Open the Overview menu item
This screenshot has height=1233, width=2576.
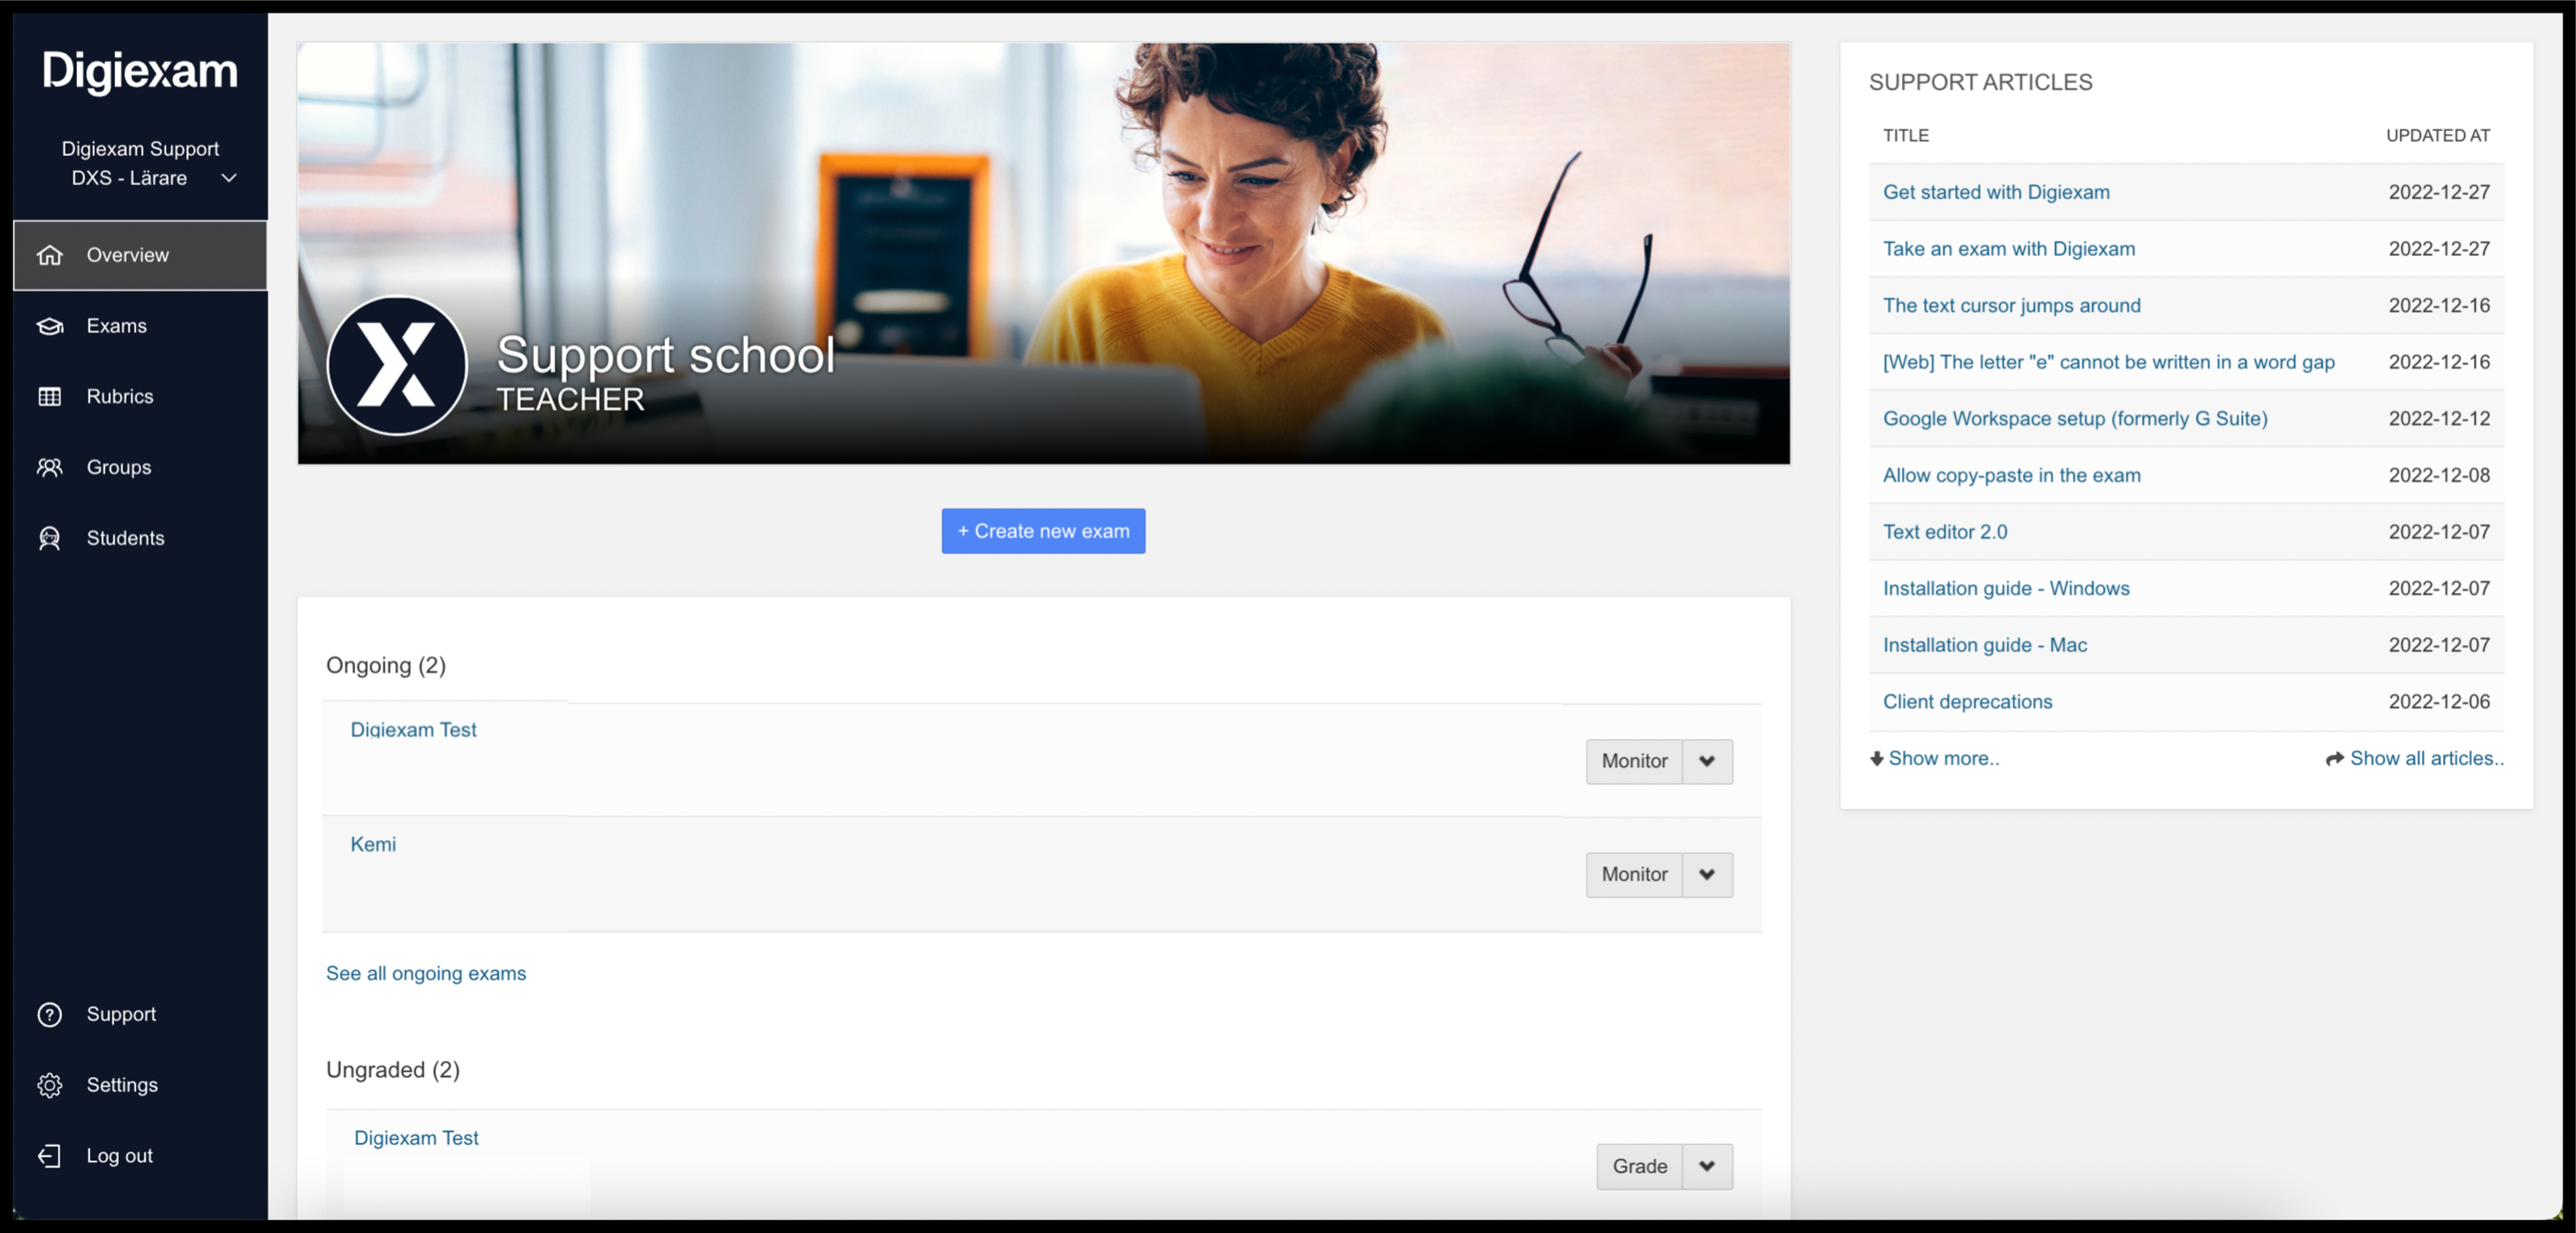coord(140,255)
